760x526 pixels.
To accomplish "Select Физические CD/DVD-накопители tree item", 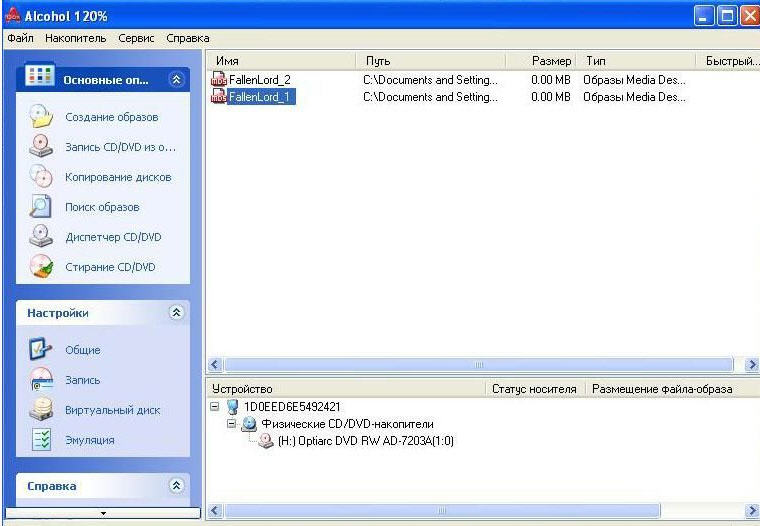I will coord(348,424).
